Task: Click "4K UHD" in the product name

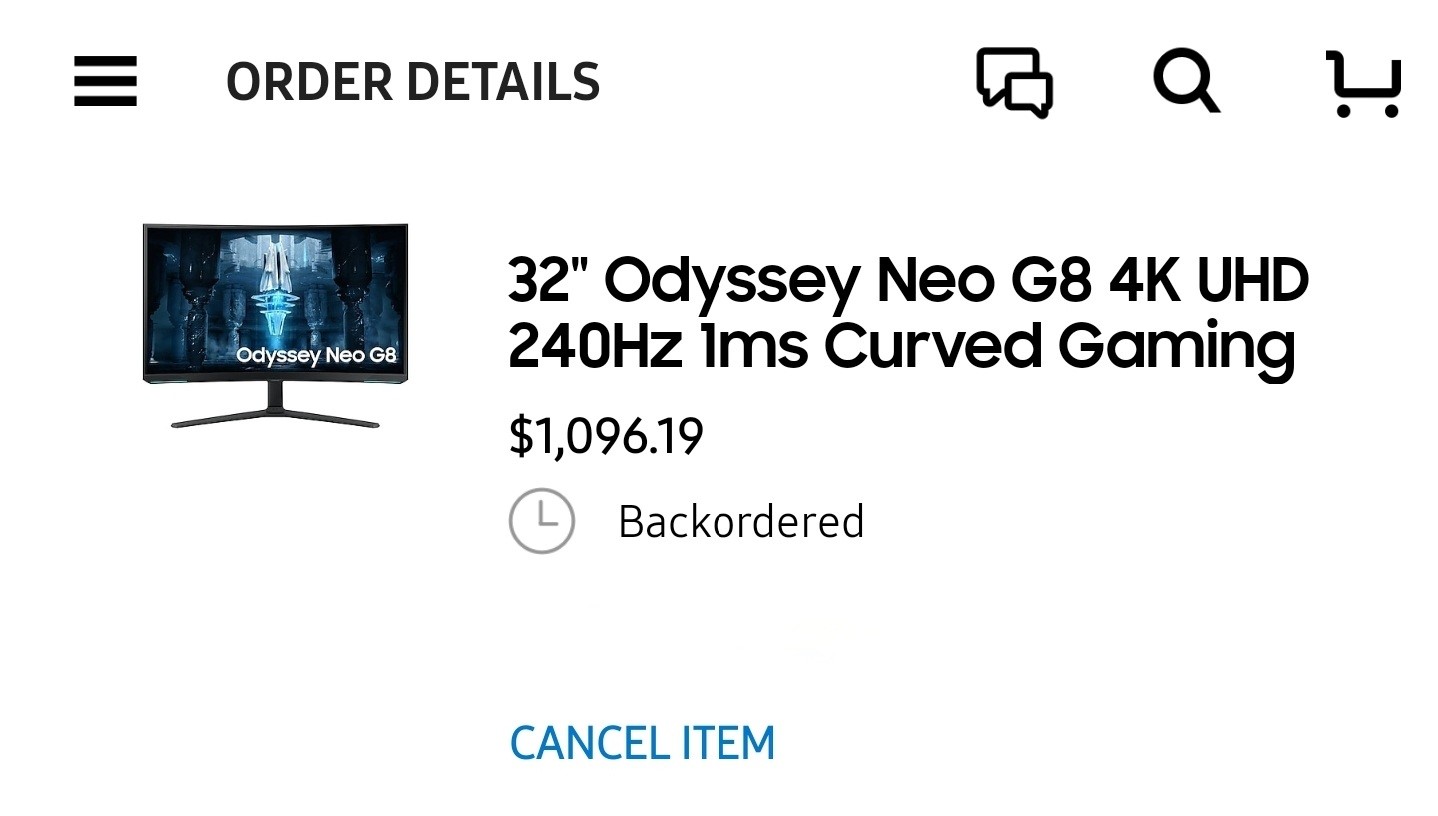Action: [1208, 280]
